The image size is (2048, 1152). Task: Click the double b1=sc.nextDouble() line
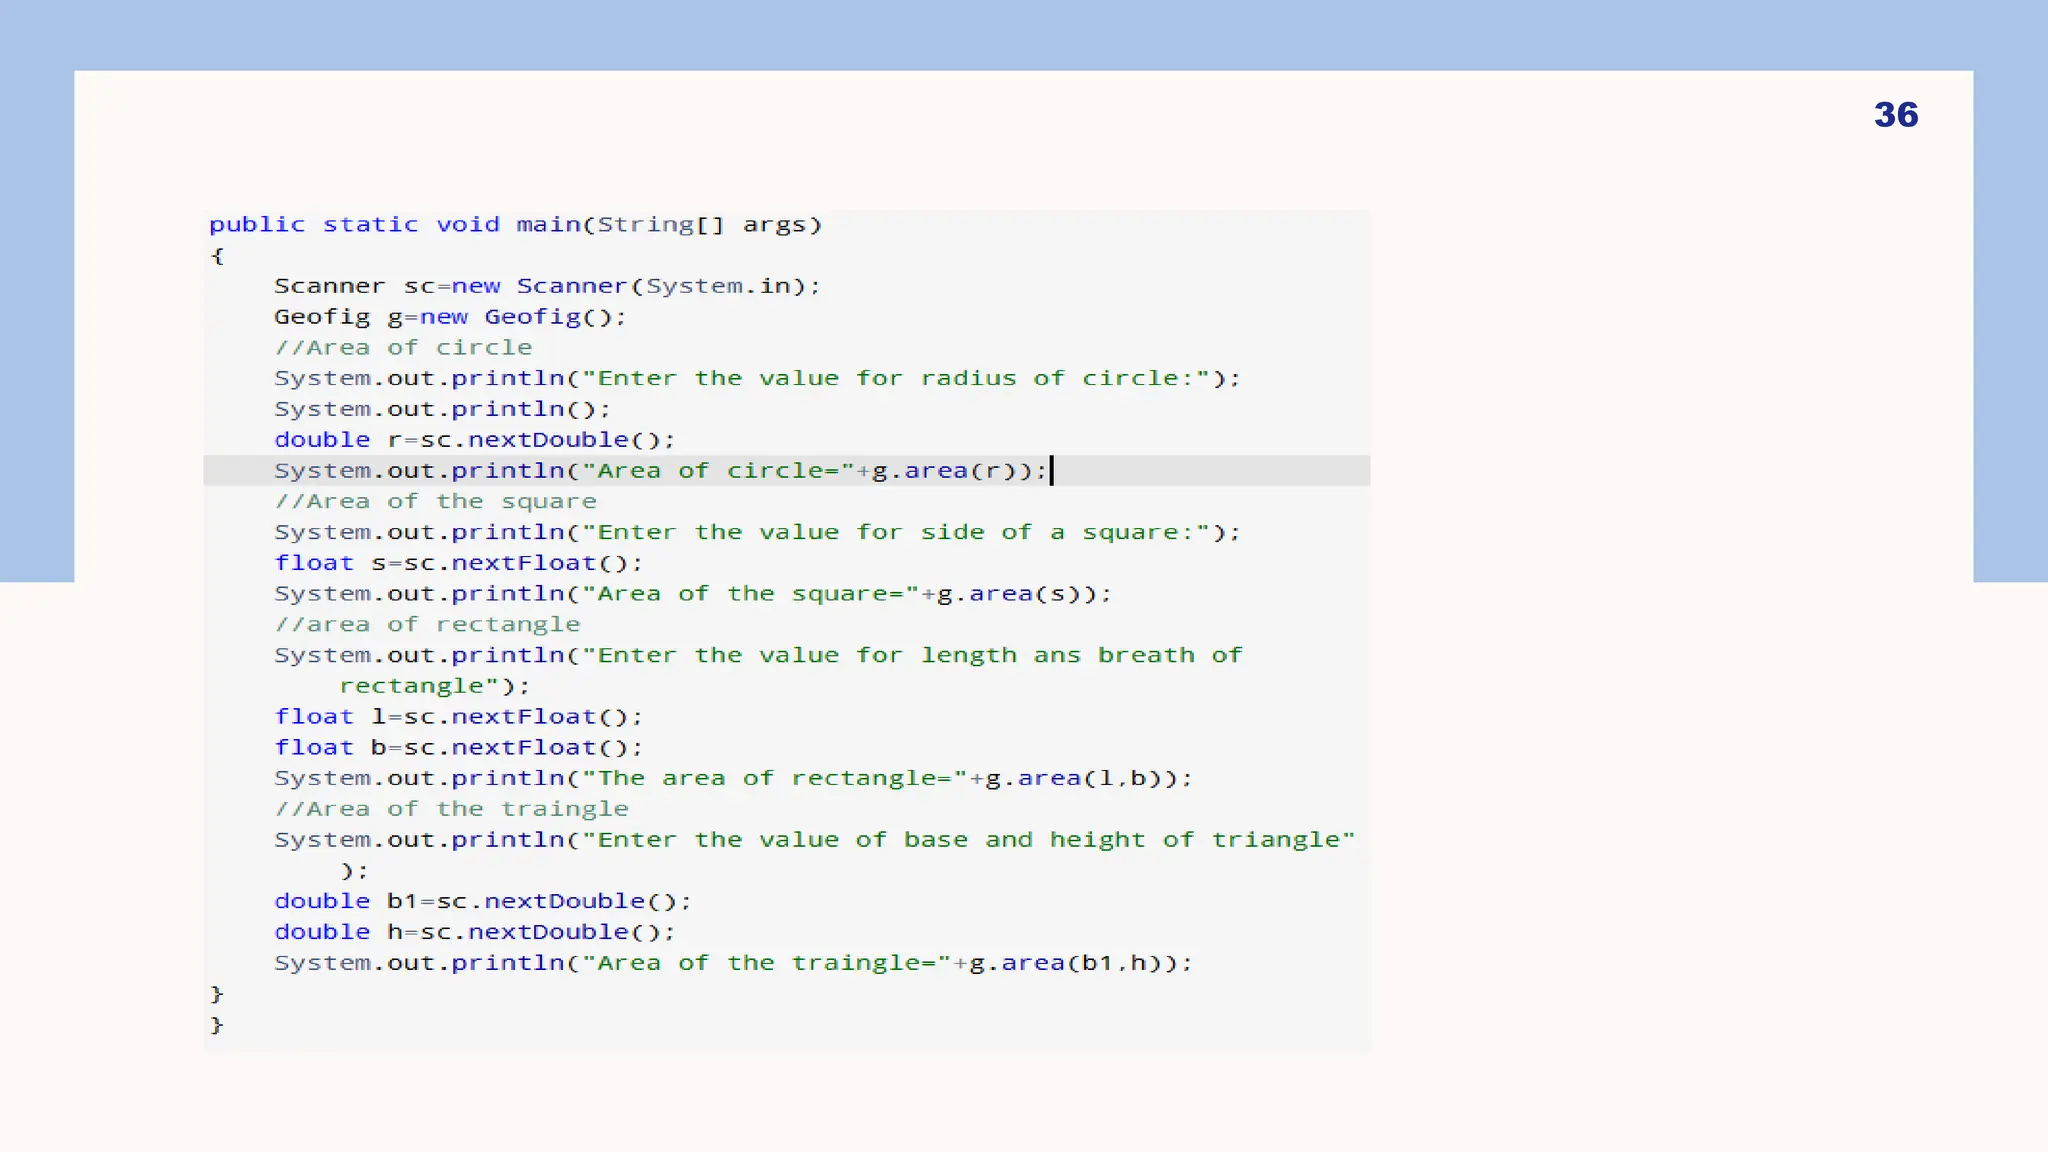tap(483, 902)
